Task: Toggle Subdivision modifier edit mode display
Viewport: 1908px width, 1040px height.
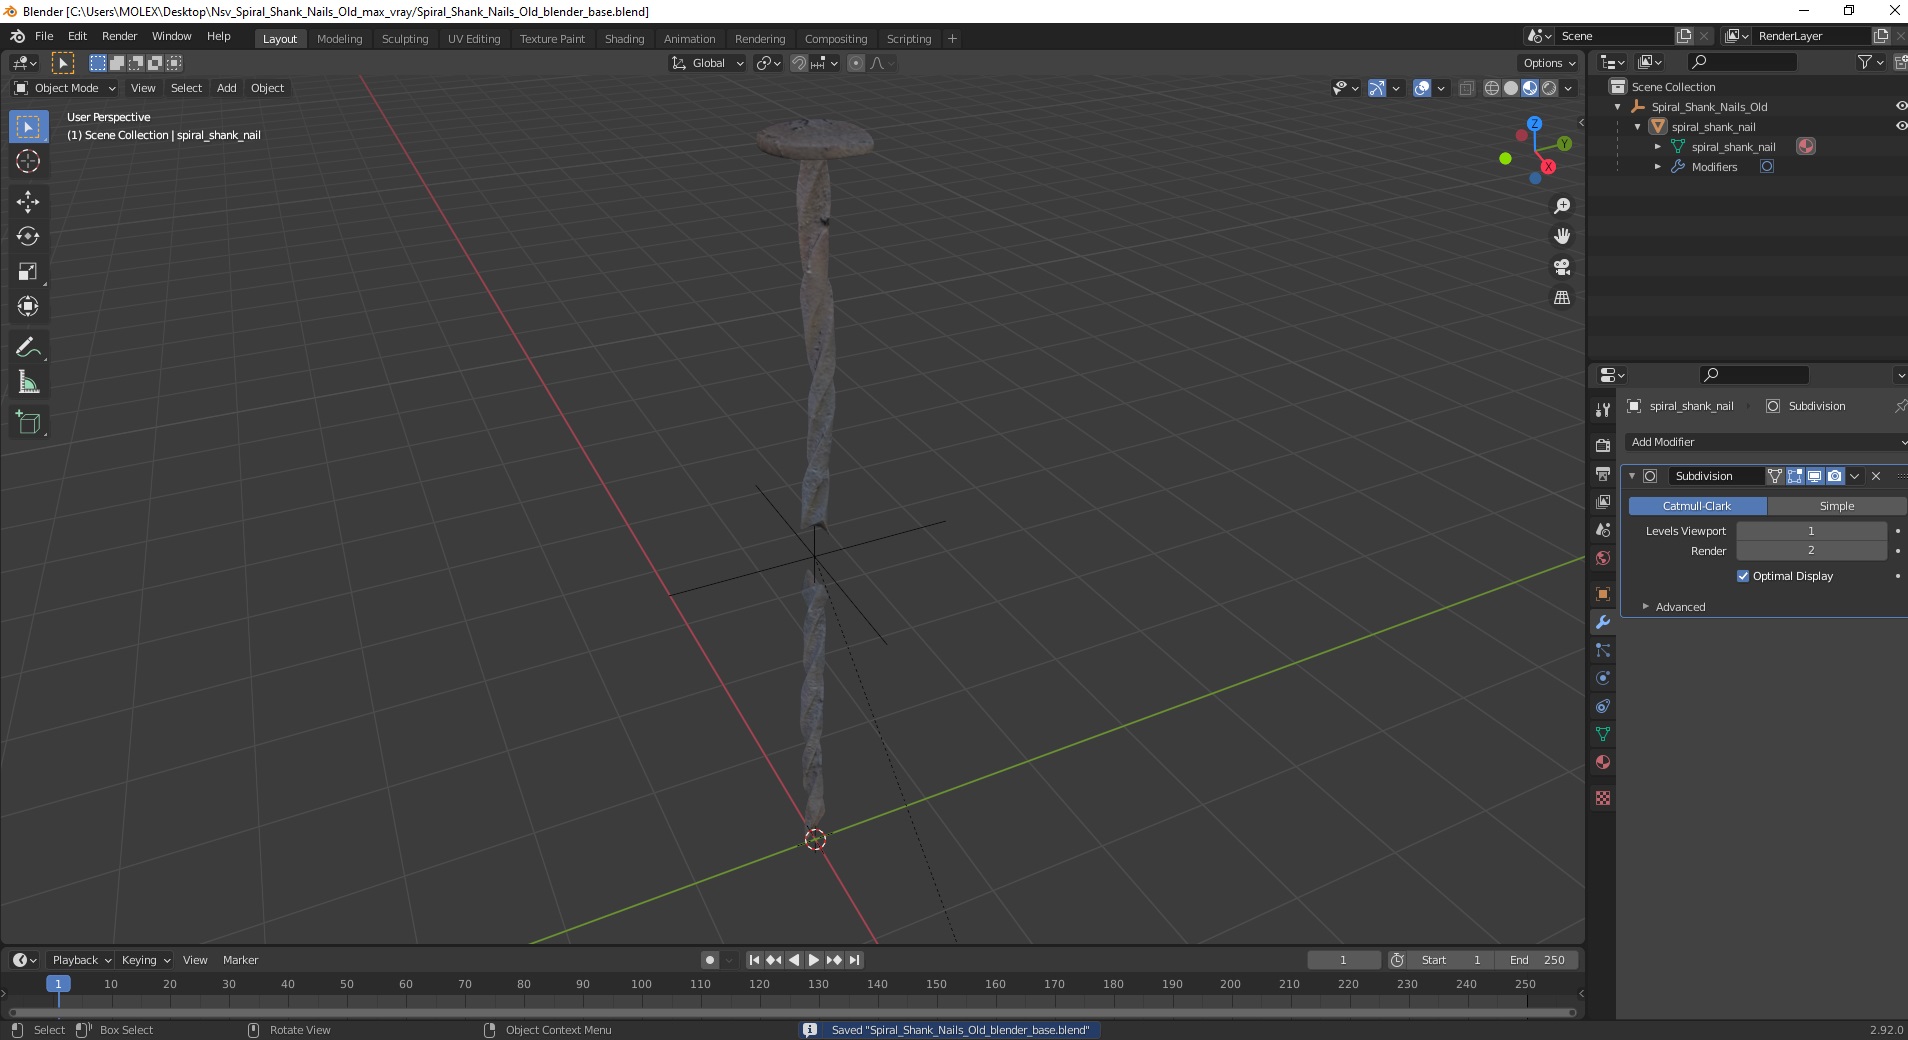Action: (1795, 476)
